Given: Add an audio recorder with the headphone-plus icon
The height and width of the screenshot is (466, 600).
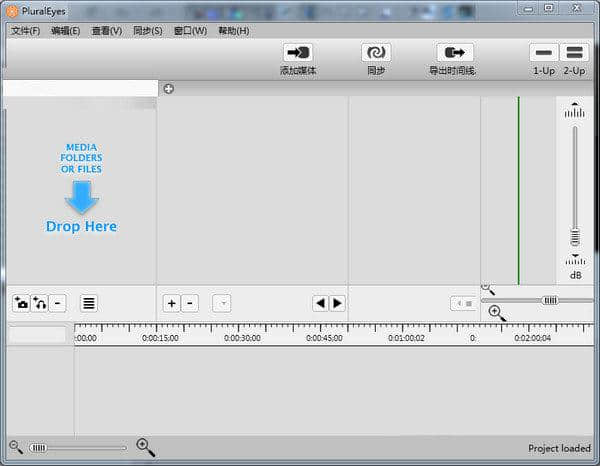Looking at the screenshot, I should [x=40, y=303].
